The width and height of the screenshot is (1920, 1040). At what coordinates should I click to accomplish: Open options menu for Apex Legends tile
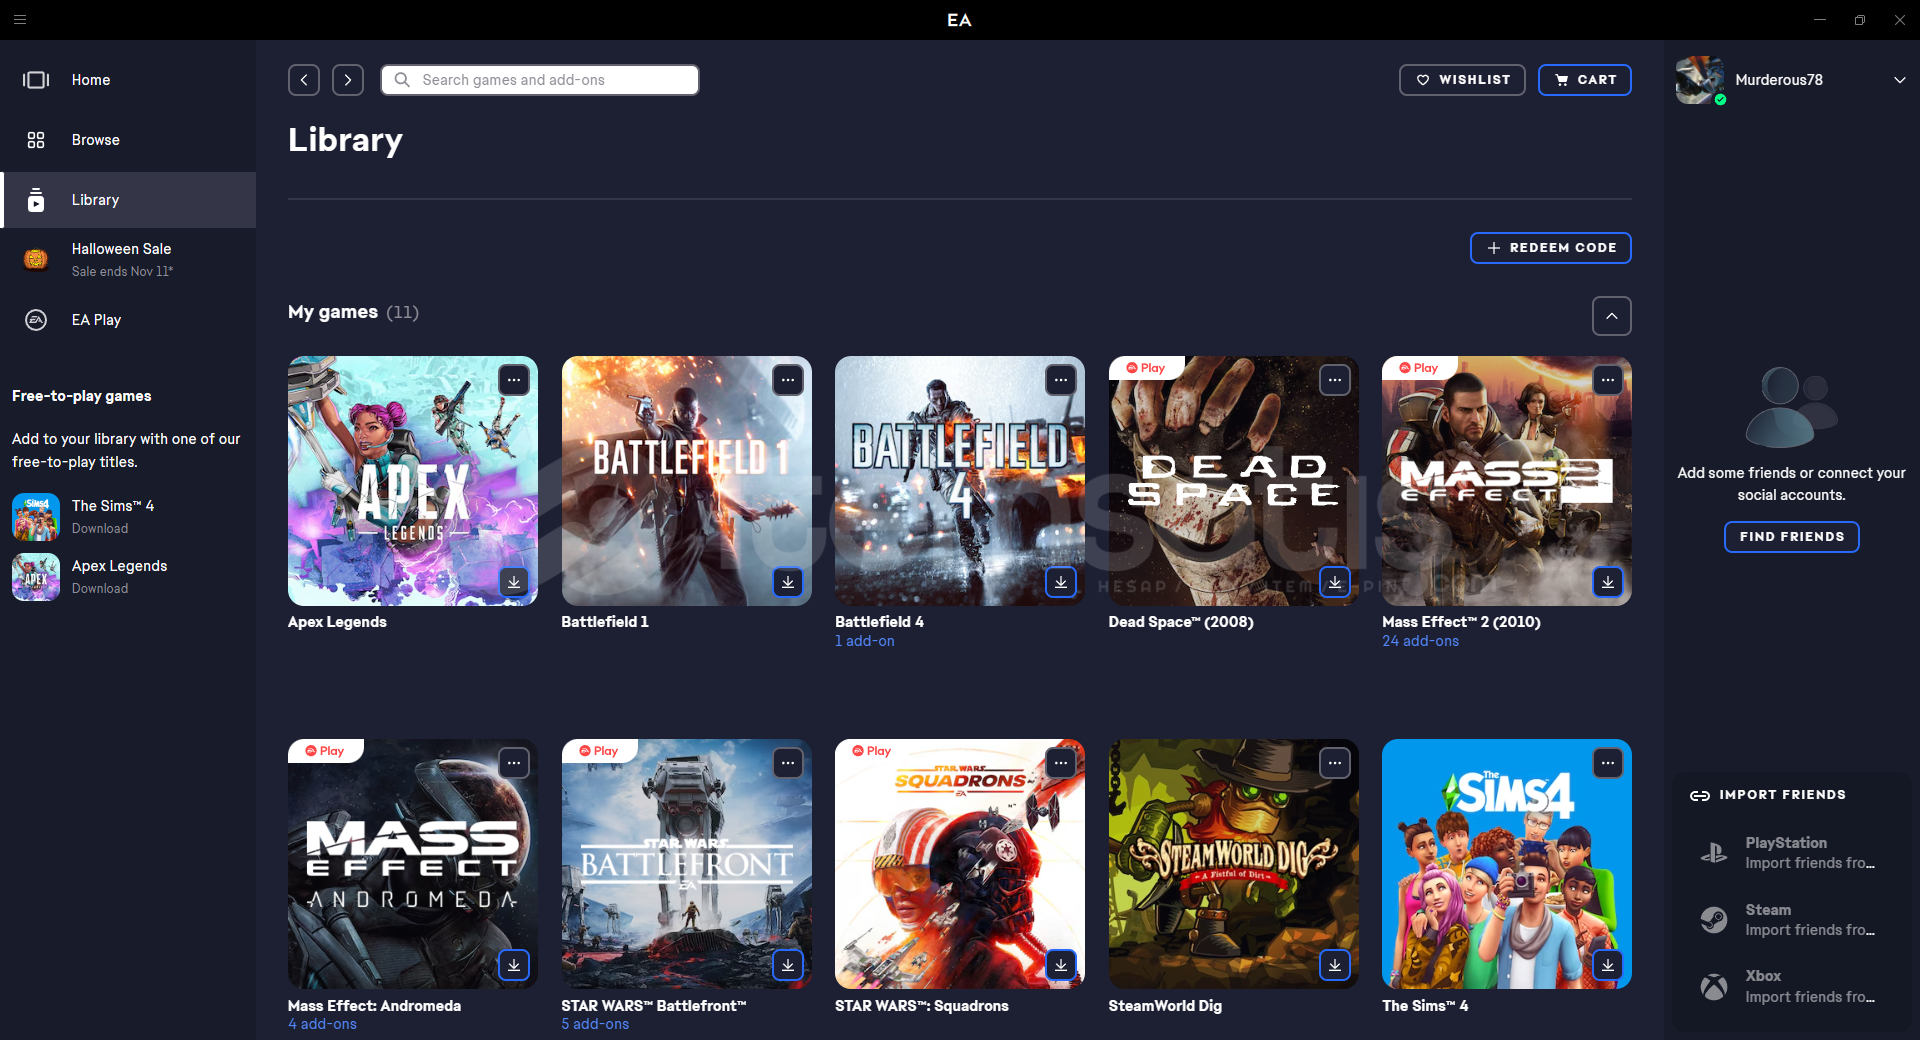(x=514, y=380)
